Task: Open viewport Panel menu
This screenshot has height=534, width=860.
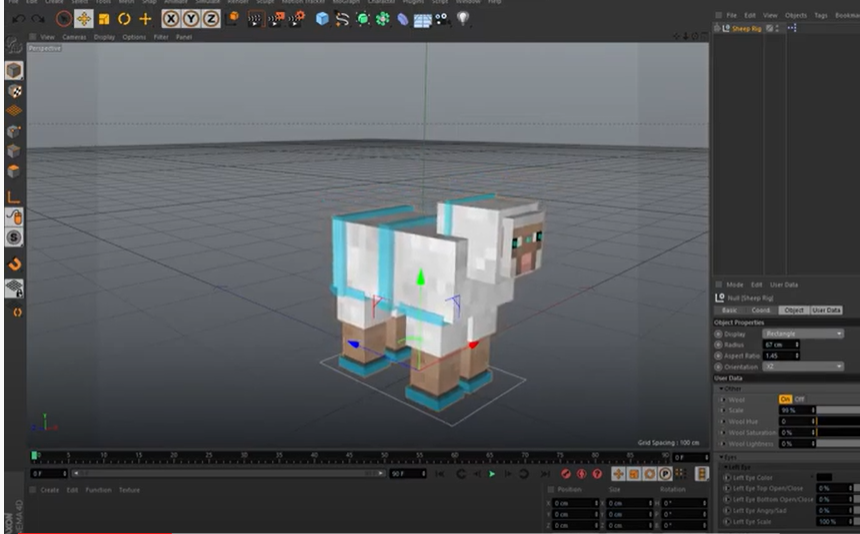Action: coord(184,37)
